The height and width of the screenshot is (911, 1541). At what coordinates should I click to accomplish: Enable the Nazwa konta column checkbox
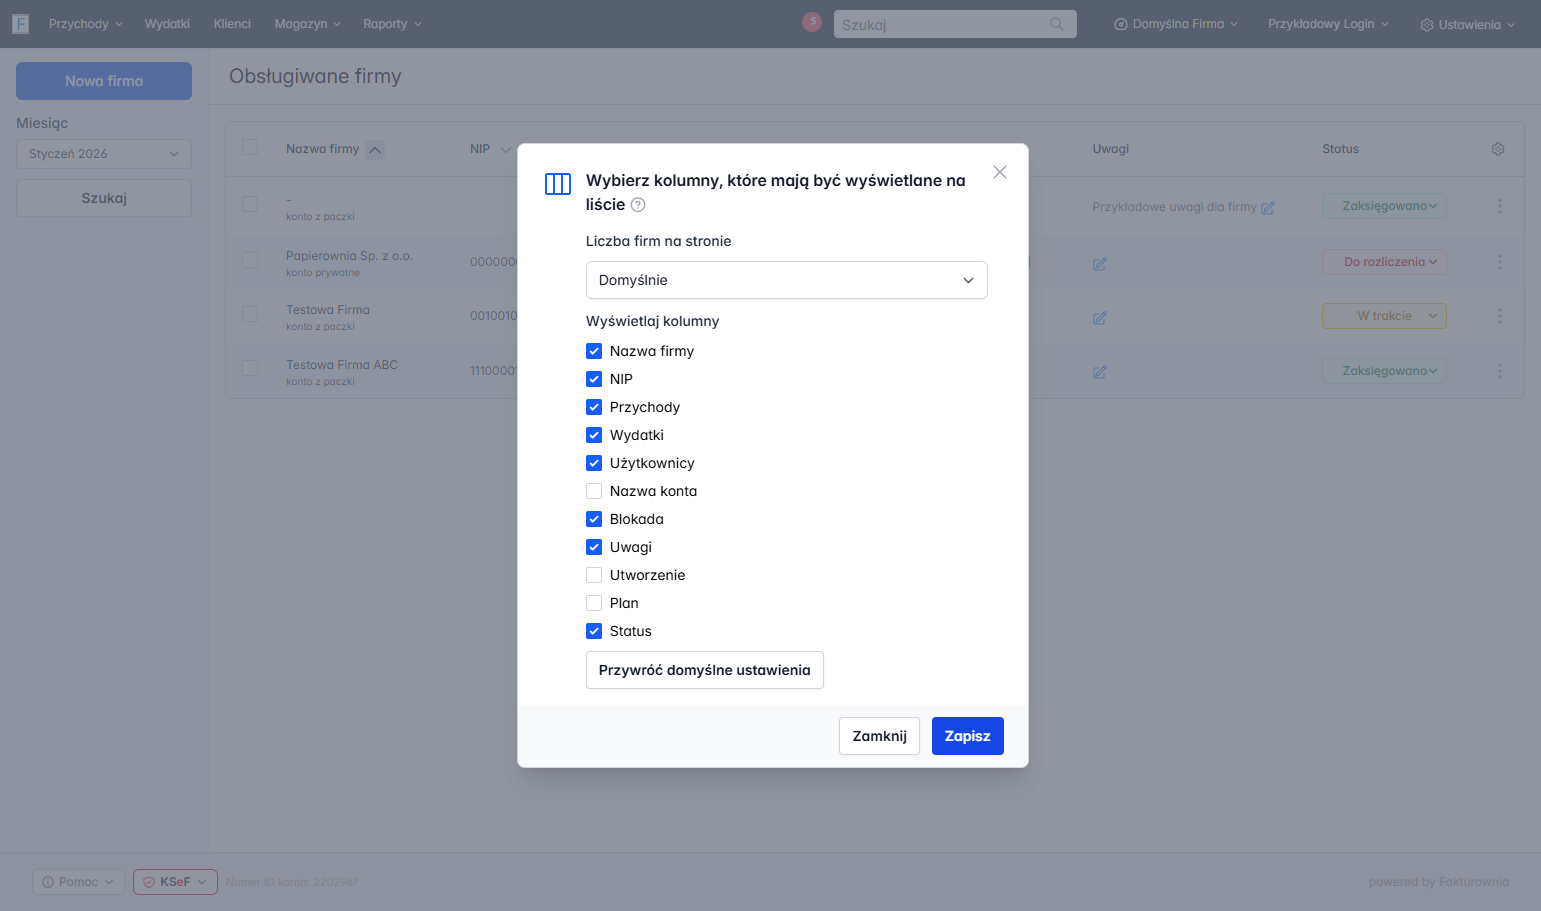coord(594,491)
